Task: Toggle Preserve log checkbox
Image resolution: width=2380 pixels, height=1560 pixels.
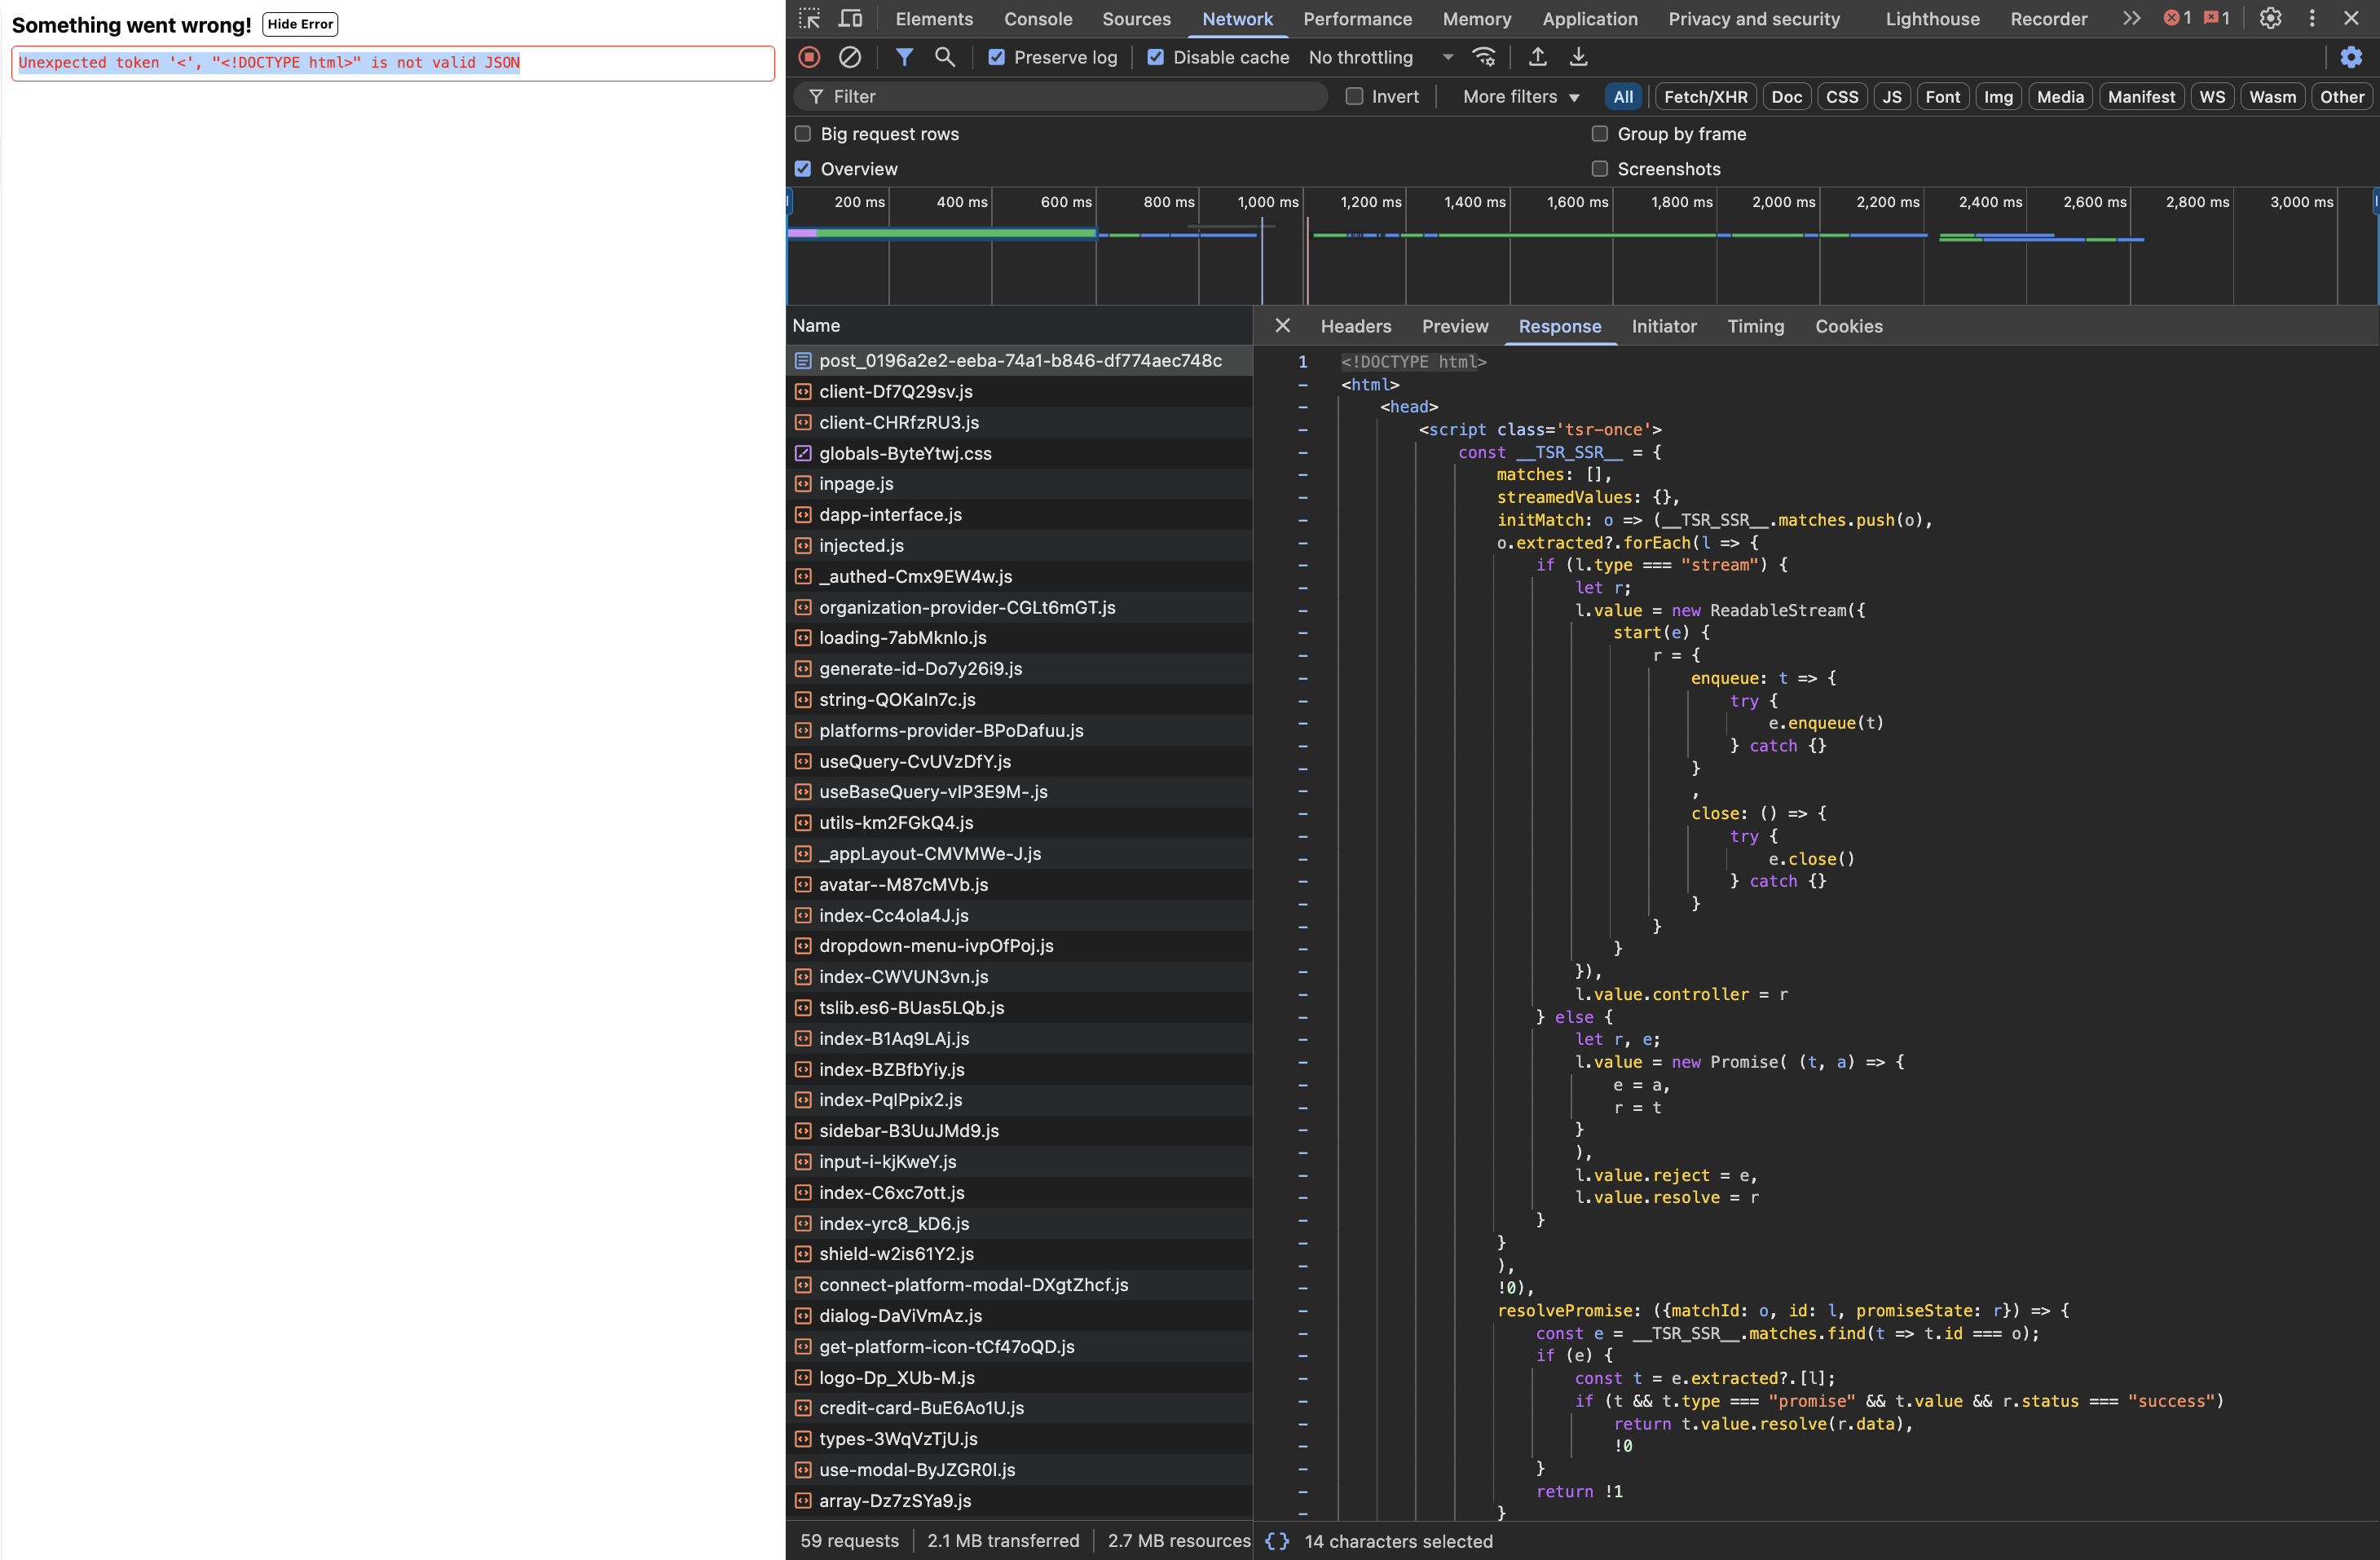Action: 996,57
